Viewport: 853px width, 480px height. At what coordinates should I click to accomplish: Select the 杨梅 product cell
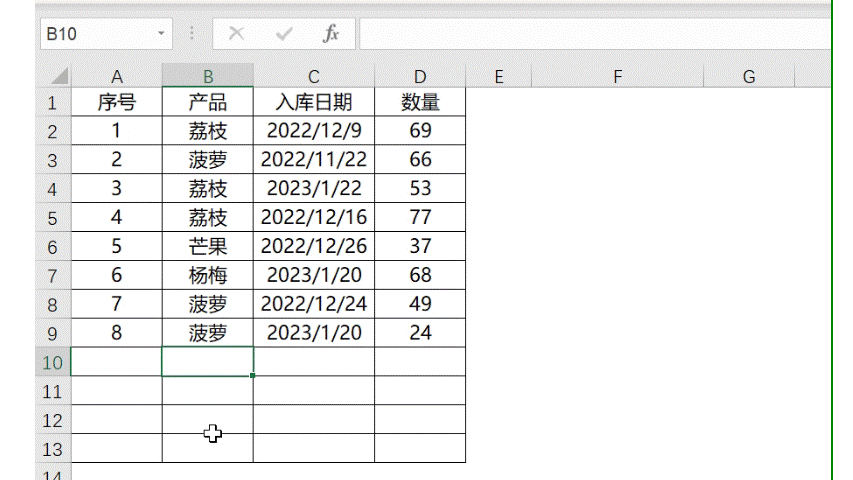tap(208, 275)
